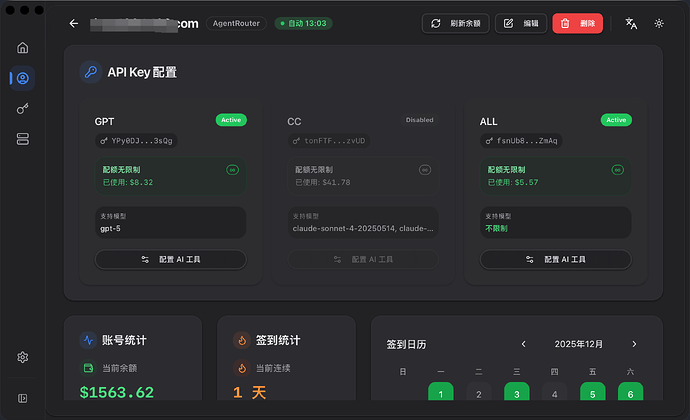Click GPT card title
This screenshot has height=420, width=690.
pos(104,122)
